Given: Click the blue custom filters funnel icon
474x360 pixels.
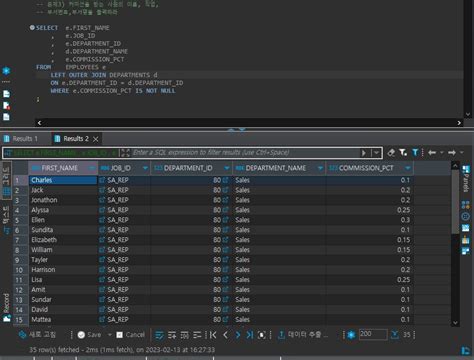Looking at the screenshot, I should click(415, 153).
